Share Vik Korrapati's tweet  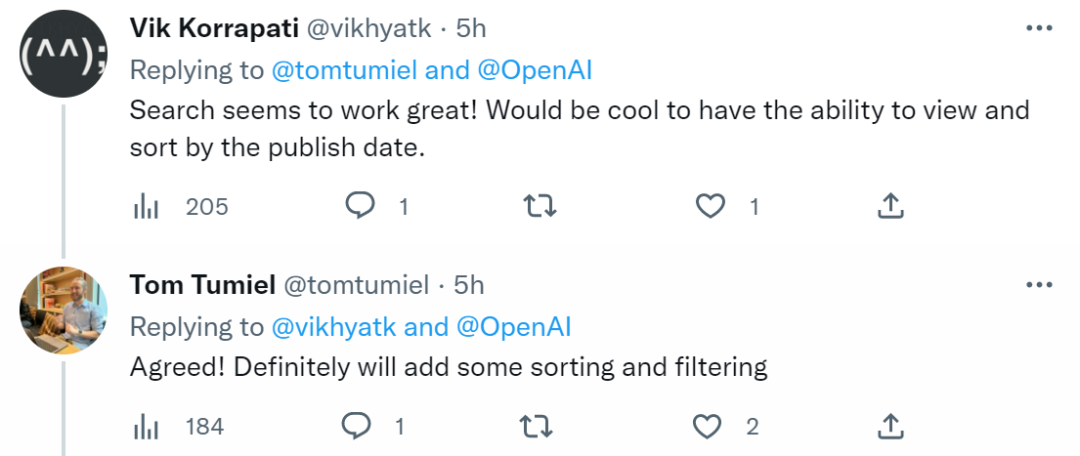coord(890,206)
